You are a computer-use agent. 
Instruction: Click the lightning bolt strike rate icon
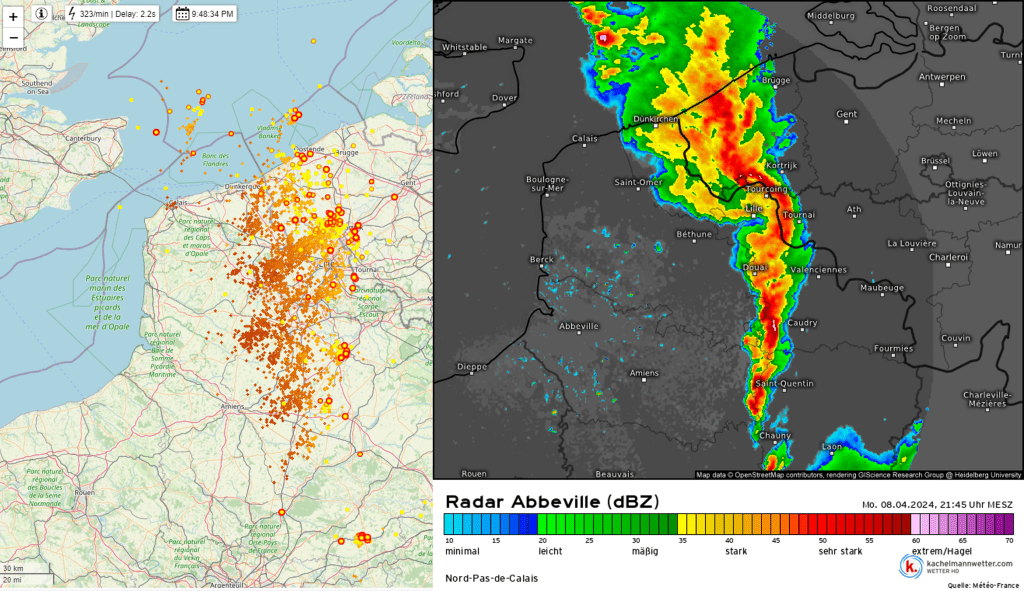click(x=71, y=14)
